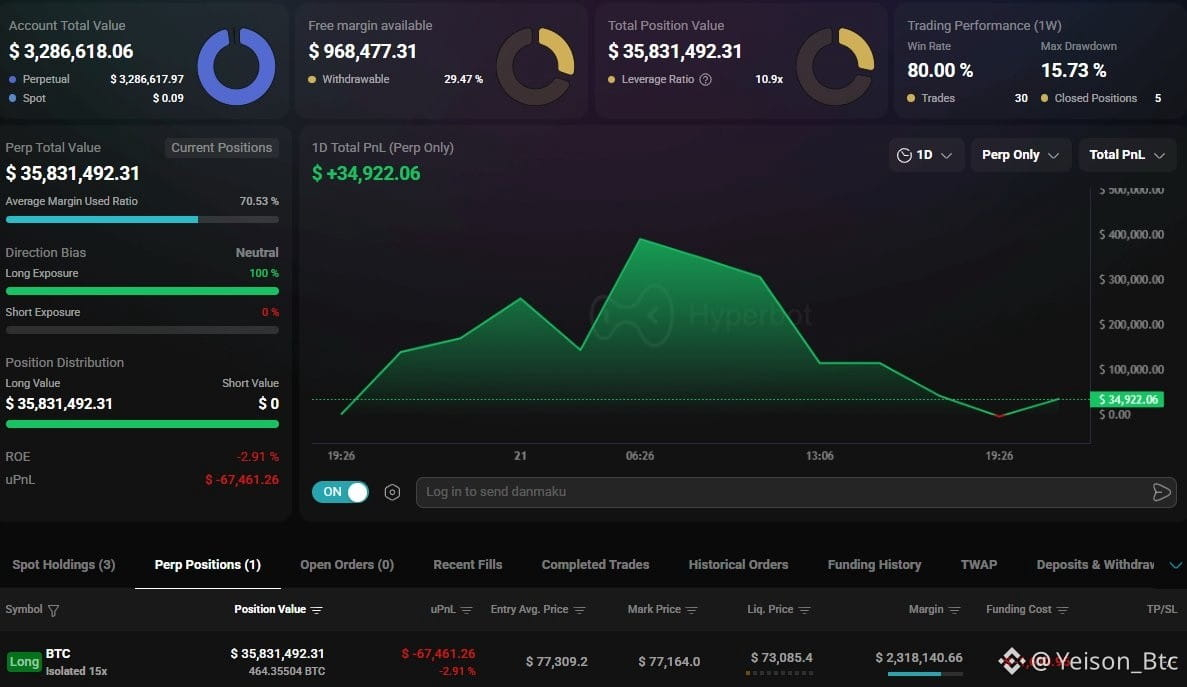
Task: Click the Spot $ 0.09 legend entry
Action: 96,98
